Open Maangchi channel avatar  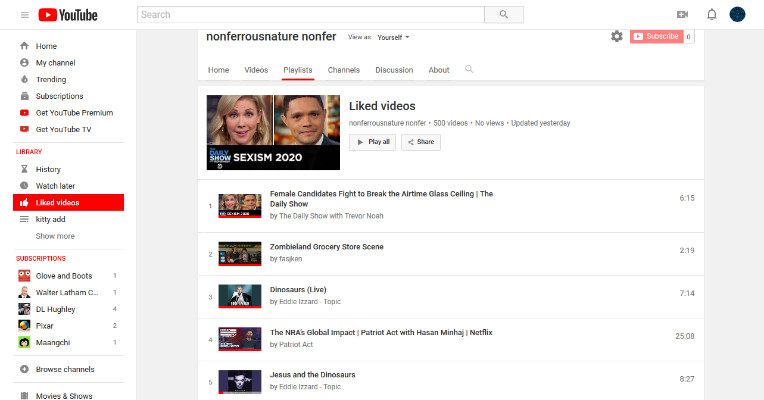(x=24, y=343)
